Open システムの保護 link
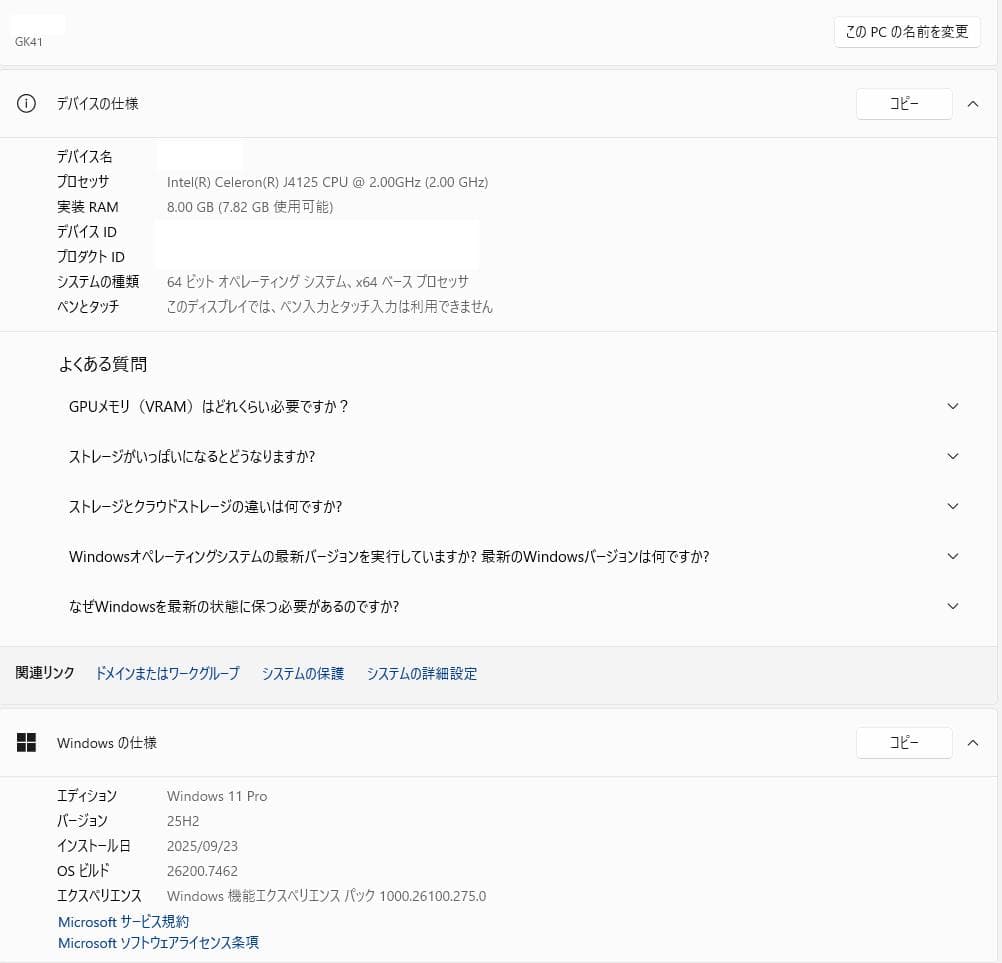1002x963 pixels. pyautogui.click(x=302, y=674)
